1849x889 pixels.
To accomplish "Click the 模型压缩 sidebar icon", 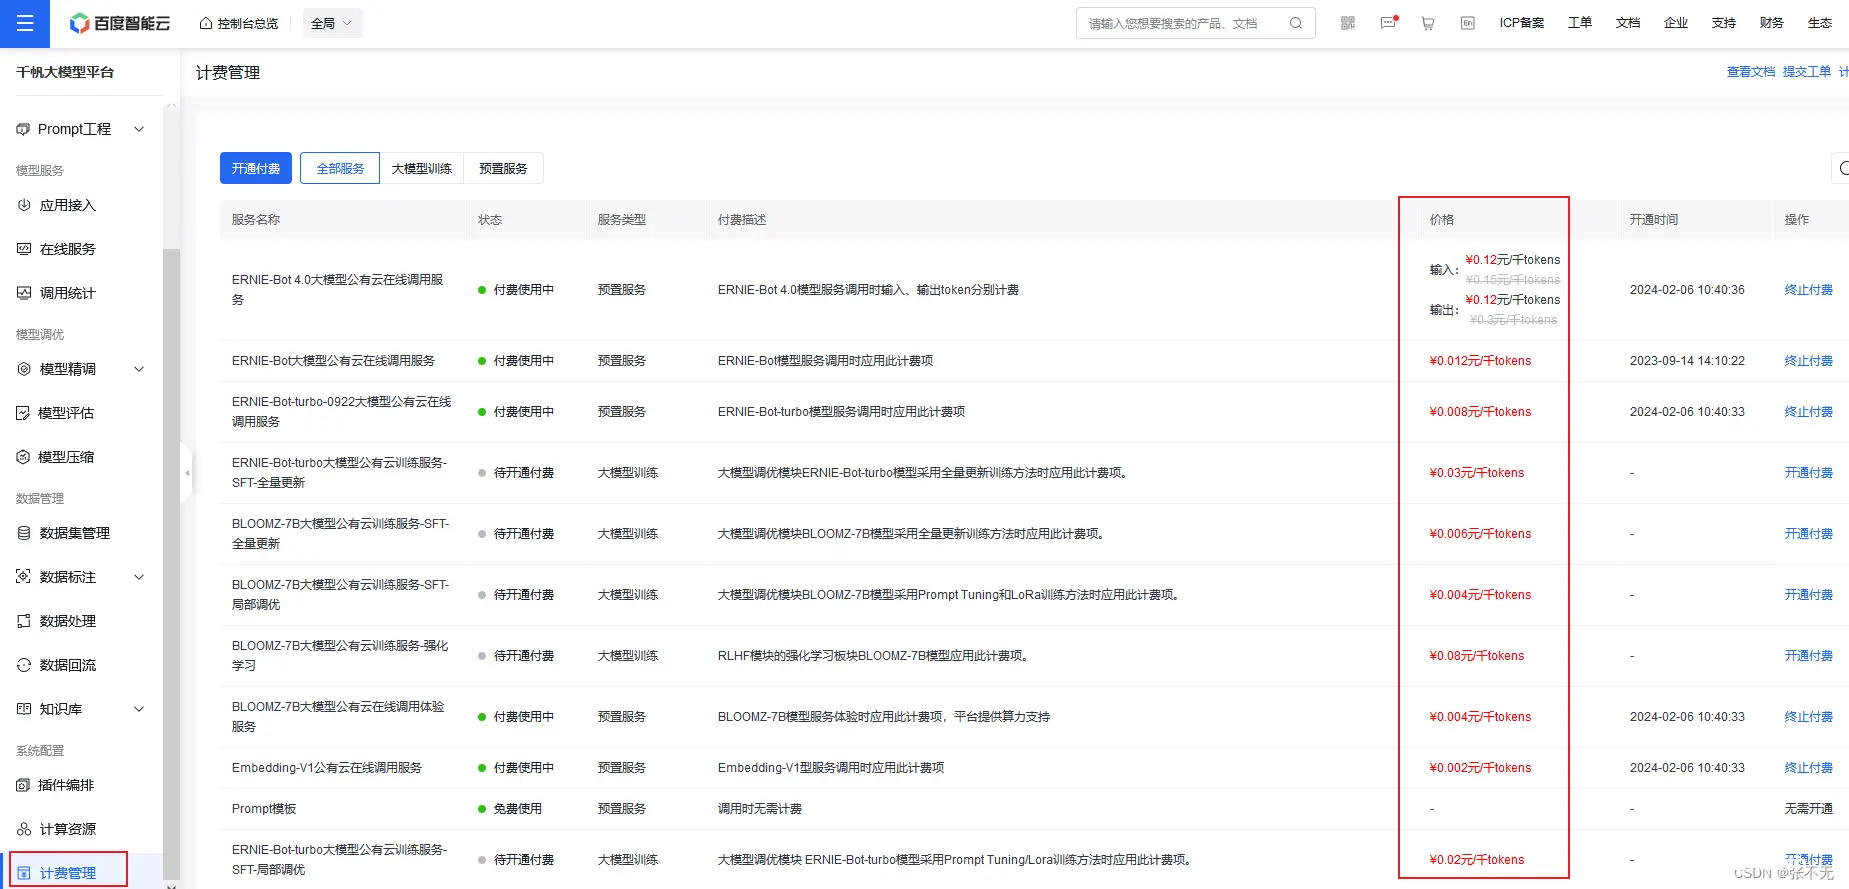I will (x=24, y=457).
